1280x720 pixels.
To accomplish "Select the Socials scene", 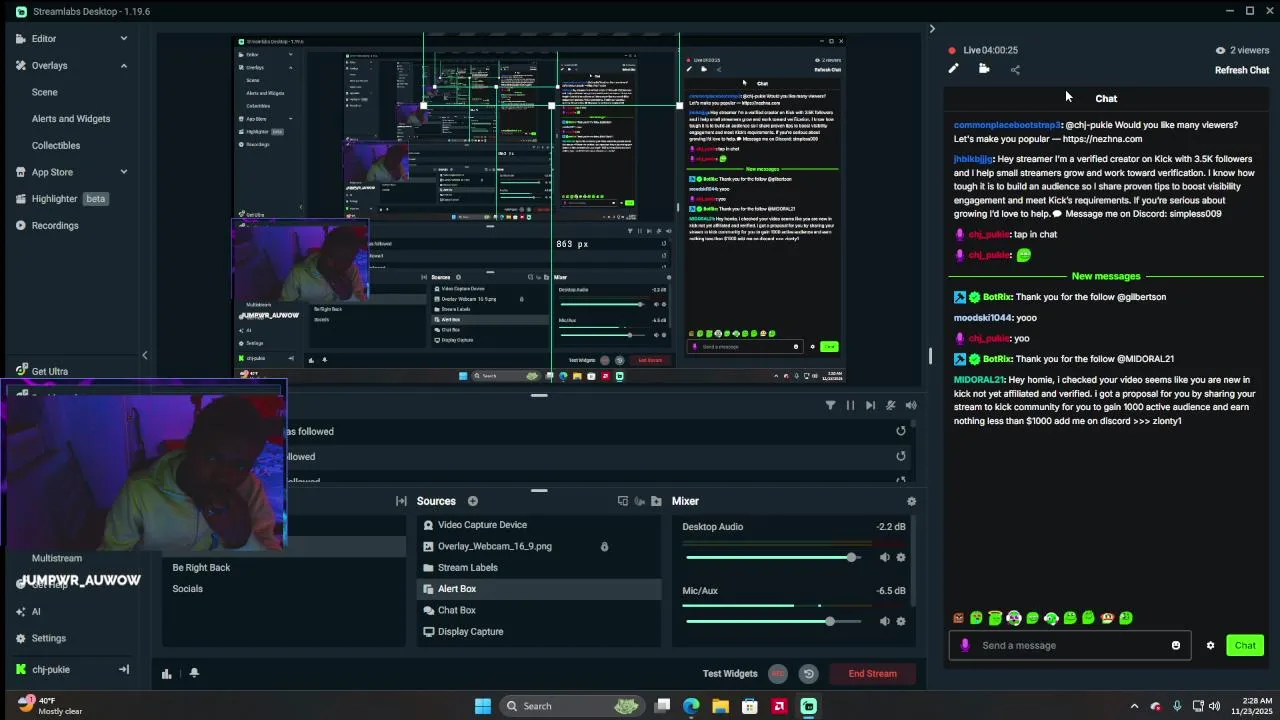I will click(x=188, y=588).
